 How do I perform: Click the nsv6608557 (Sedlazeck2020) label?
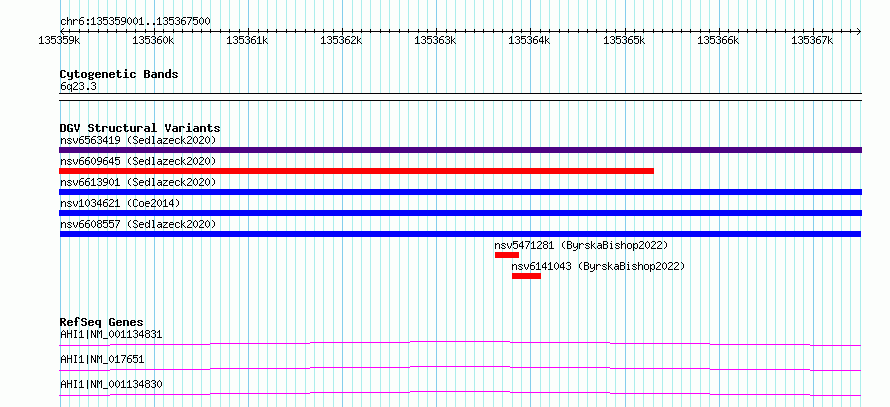(x=138, y=224)
